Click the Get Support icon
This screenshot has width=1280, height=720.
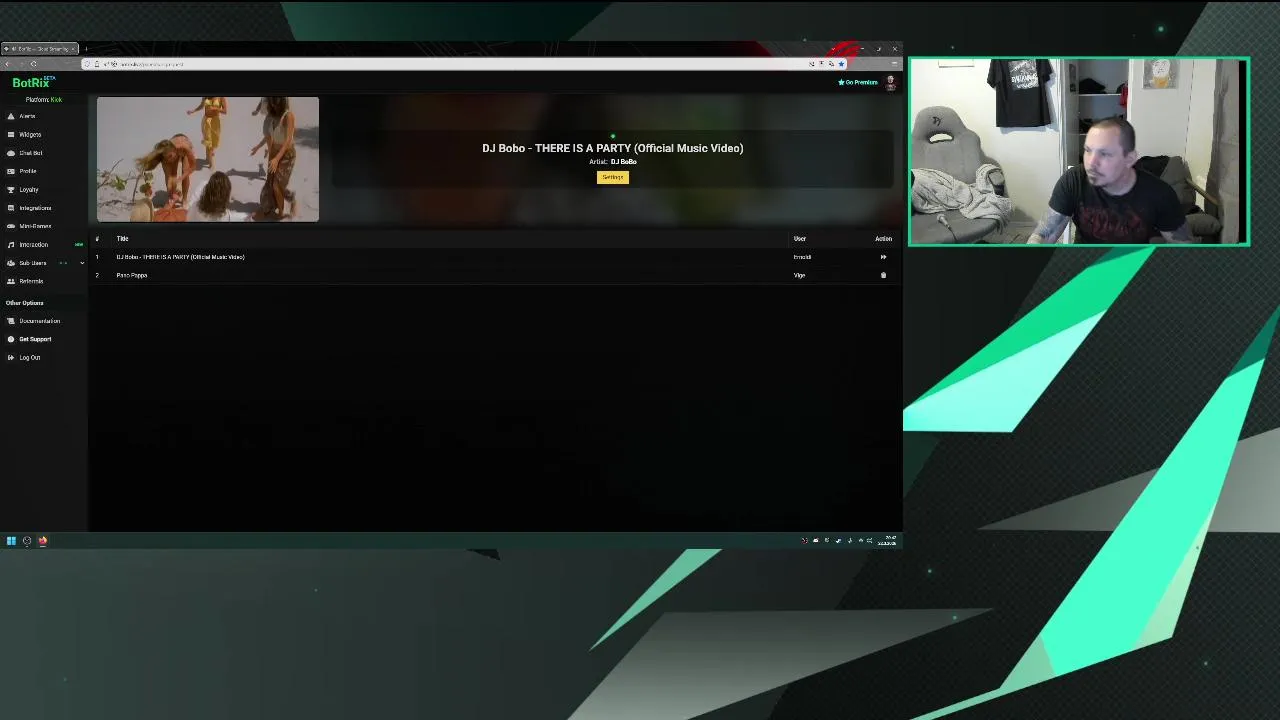coord(11,339)
